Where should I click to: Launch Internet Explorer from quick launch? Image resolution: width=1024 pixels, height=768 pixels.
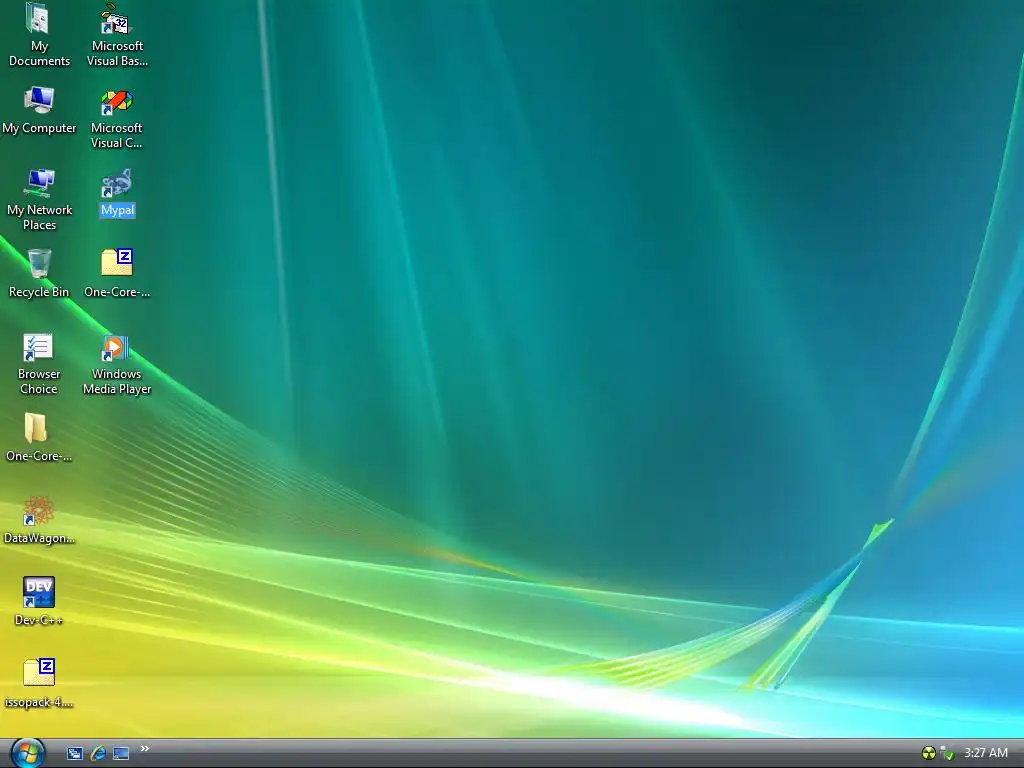pyautogui.click(x=98, y=754)
